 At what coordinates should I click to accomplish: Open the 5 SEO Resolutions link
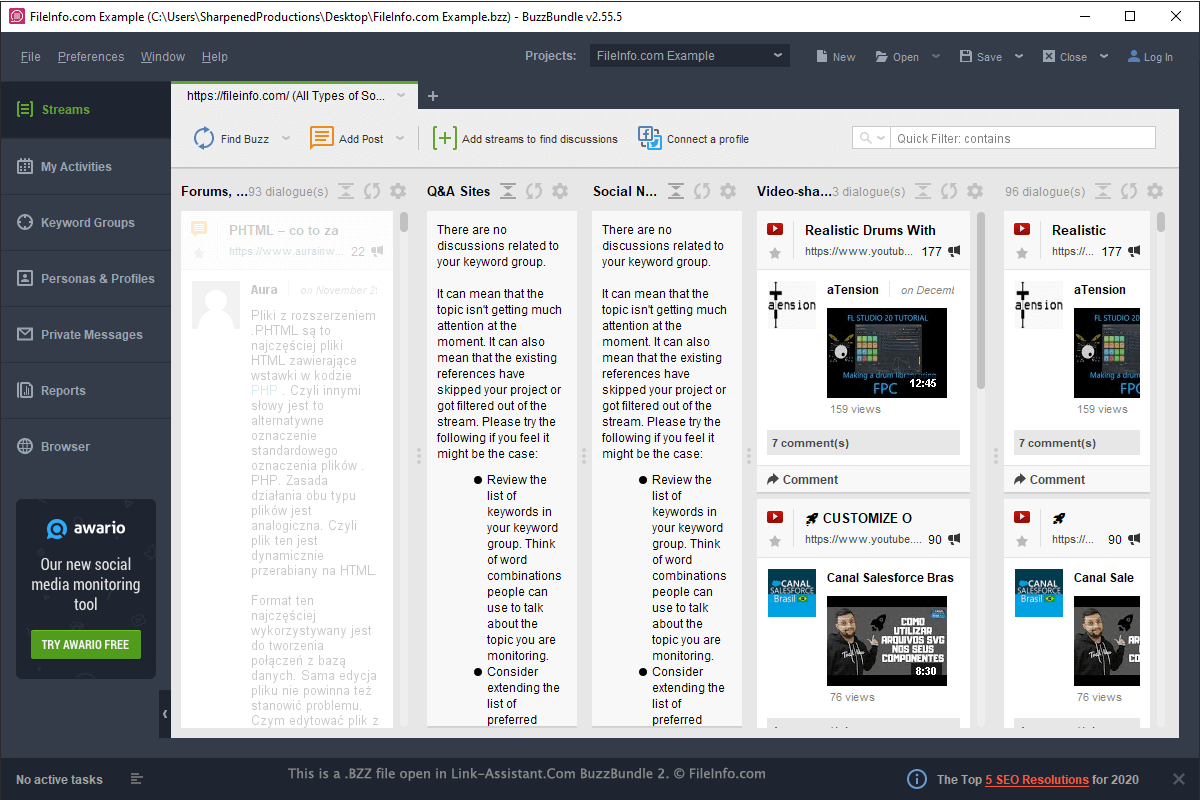[x=1037, y=780]
